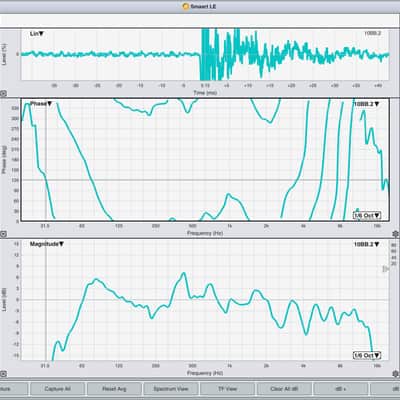Click the magnitude plot at the 0 dB line
The width and height of the screenshot is (400, 400).
[x=205, y=300]
